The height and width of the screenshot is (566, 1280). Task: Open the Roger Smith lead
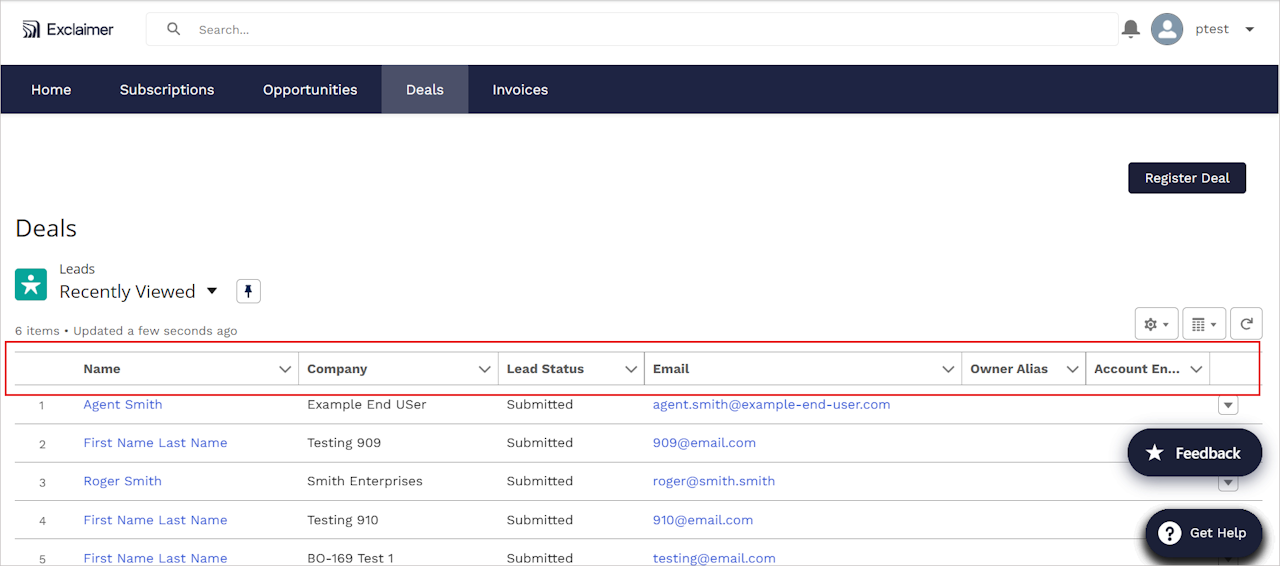(123, 481)
